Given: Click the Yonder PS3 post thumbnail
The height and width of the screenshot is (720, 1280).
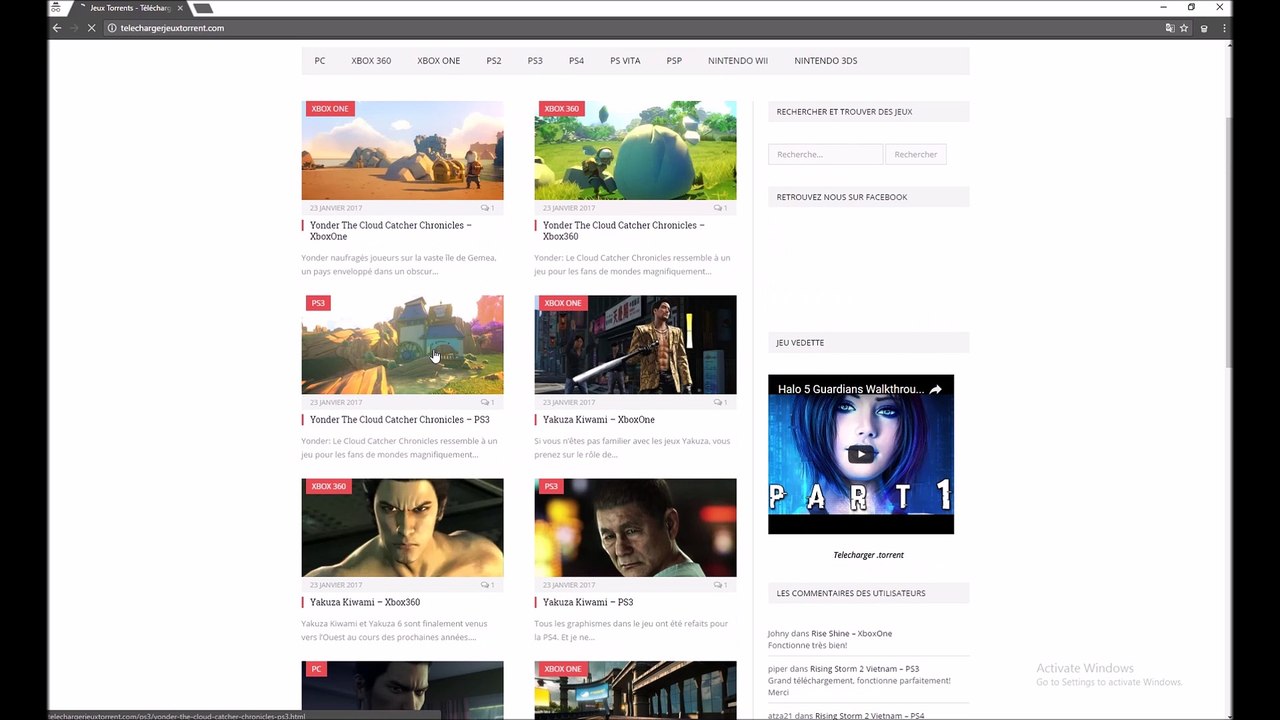Looking at the screenshot, I should (402, 345).
